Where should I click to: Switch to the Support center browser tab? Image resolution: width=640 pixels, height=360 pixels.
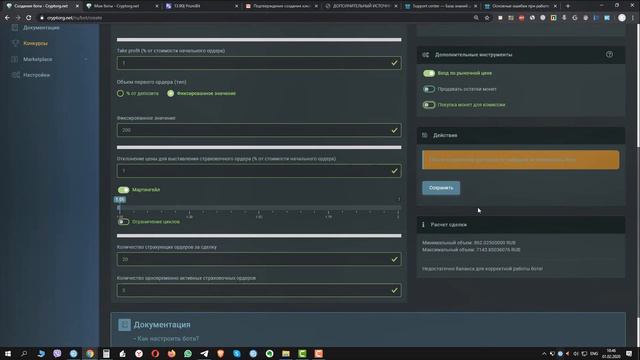point(440,6)
